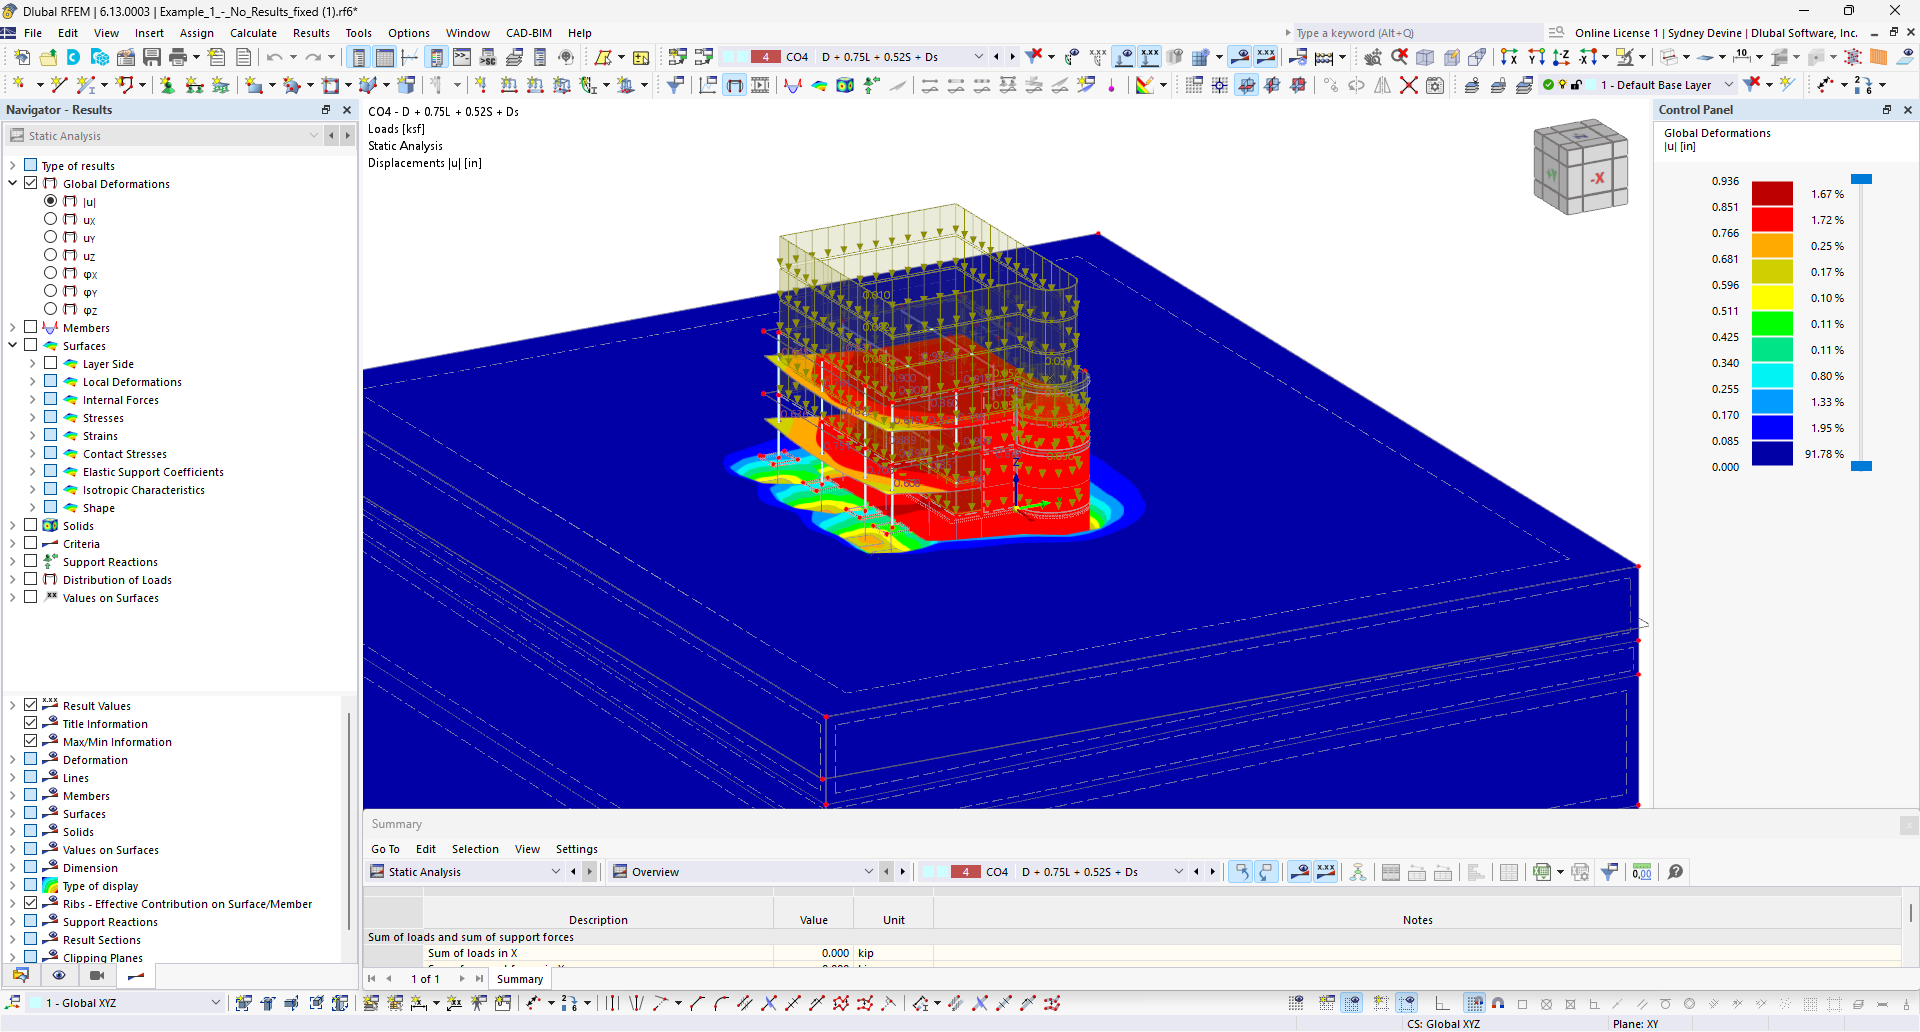The height and width of the screenshot is (1032, 1920).
Task: Toggle the Max/Min Information checkbox
Action: 31,741
